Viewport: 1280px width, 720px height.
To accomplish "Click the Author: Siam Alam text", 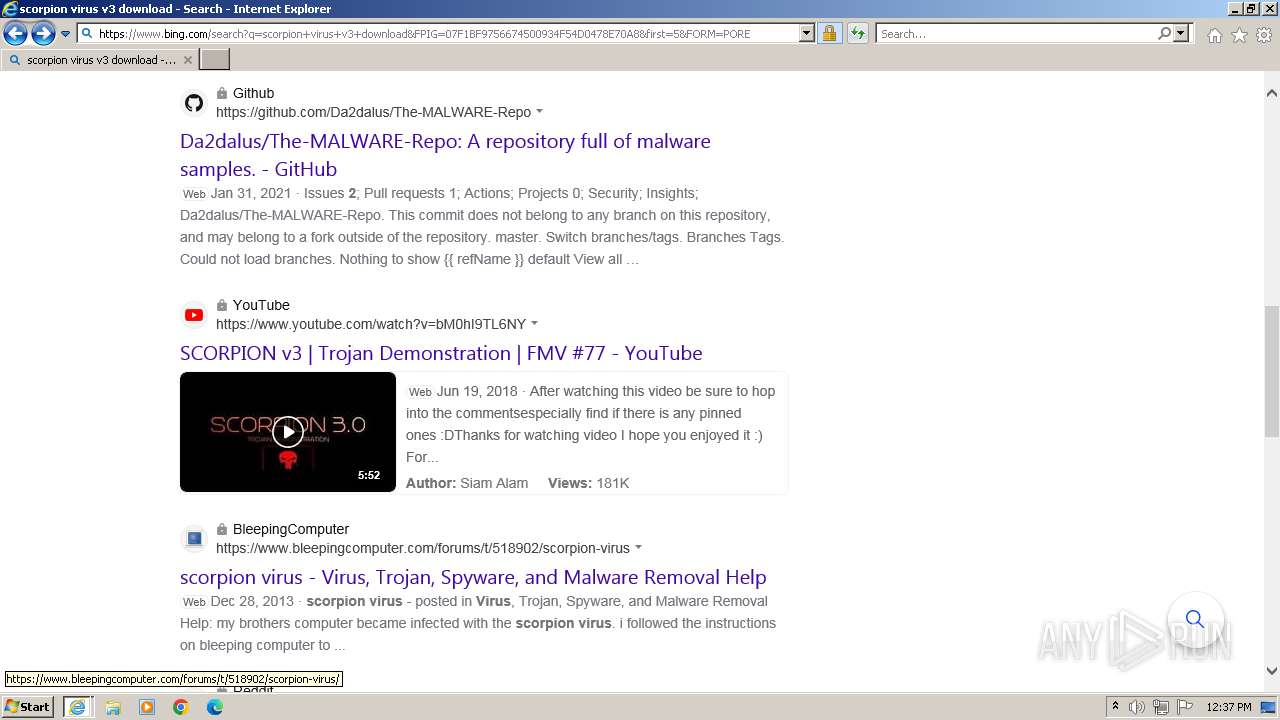I will [x=467, y=483].
